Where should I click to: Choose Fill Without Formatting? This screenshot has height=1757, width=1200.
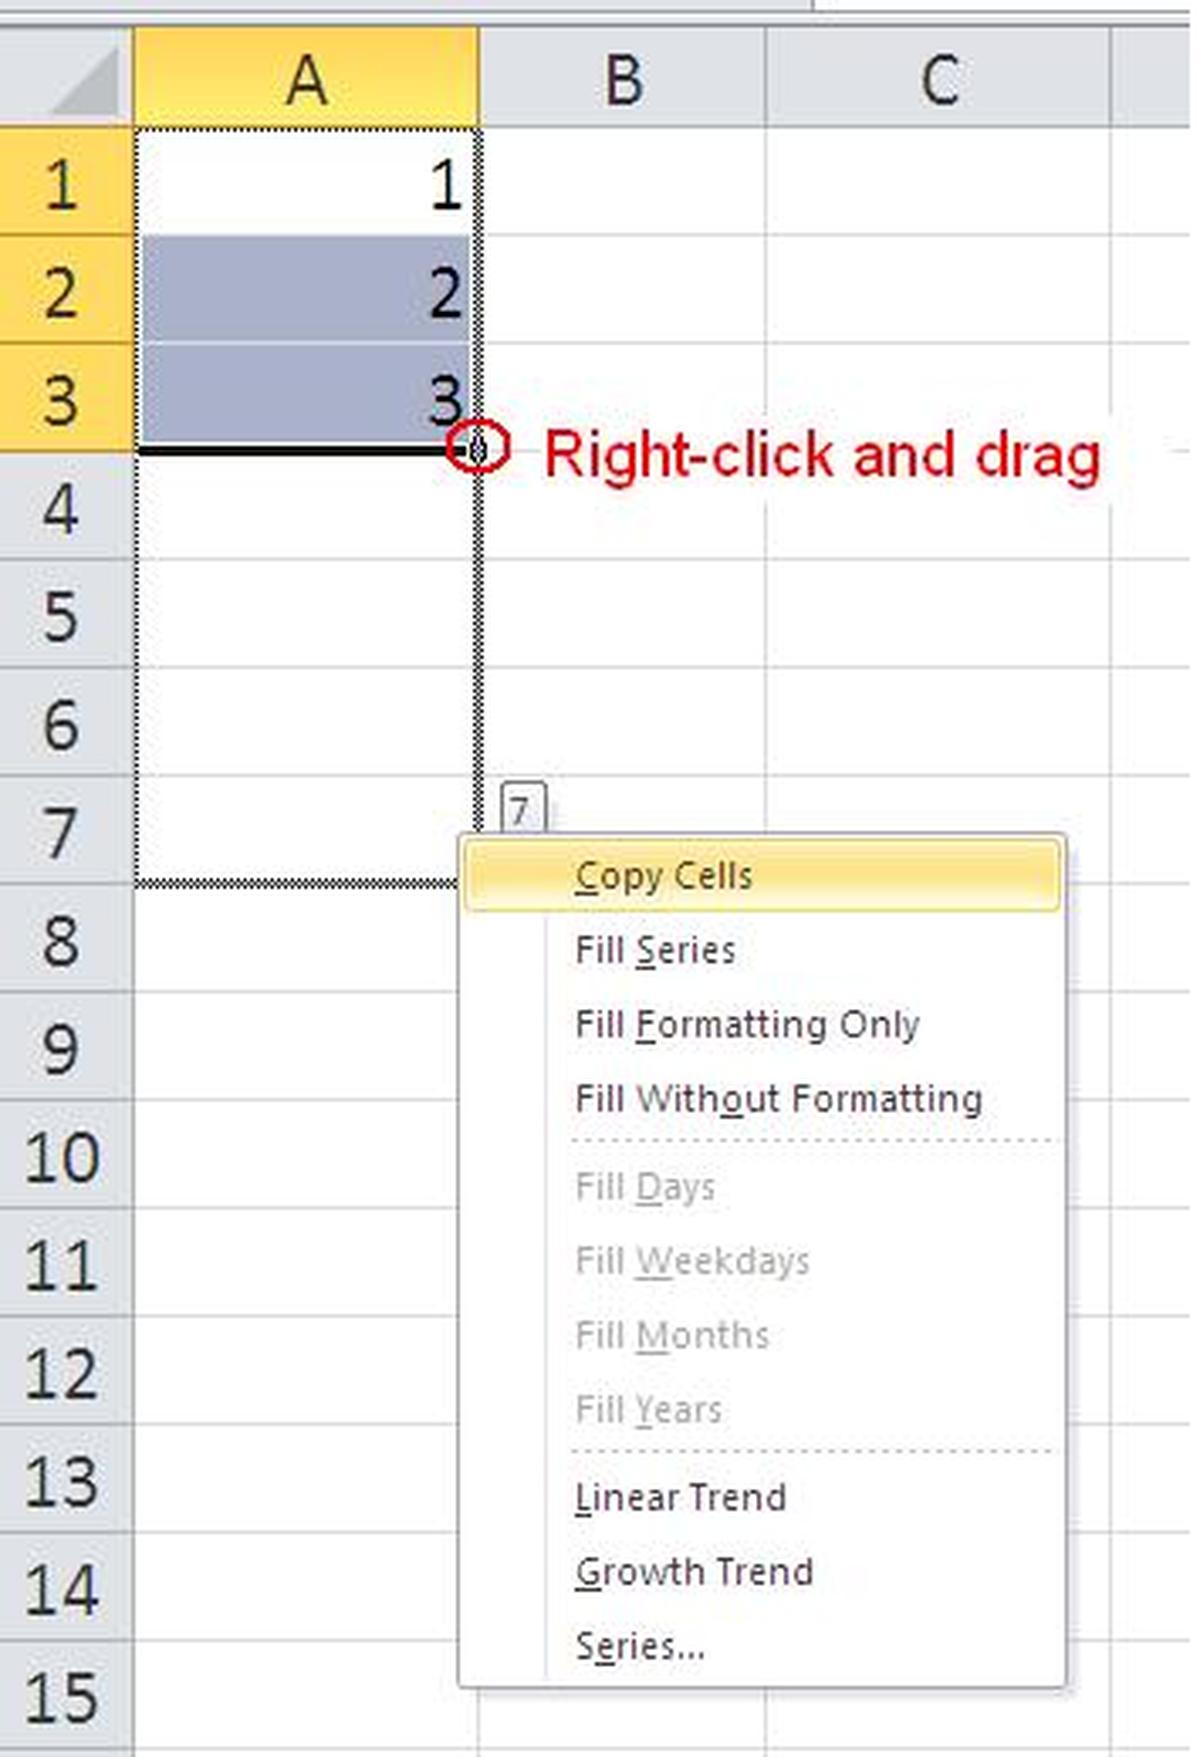tap(778, 1097)
